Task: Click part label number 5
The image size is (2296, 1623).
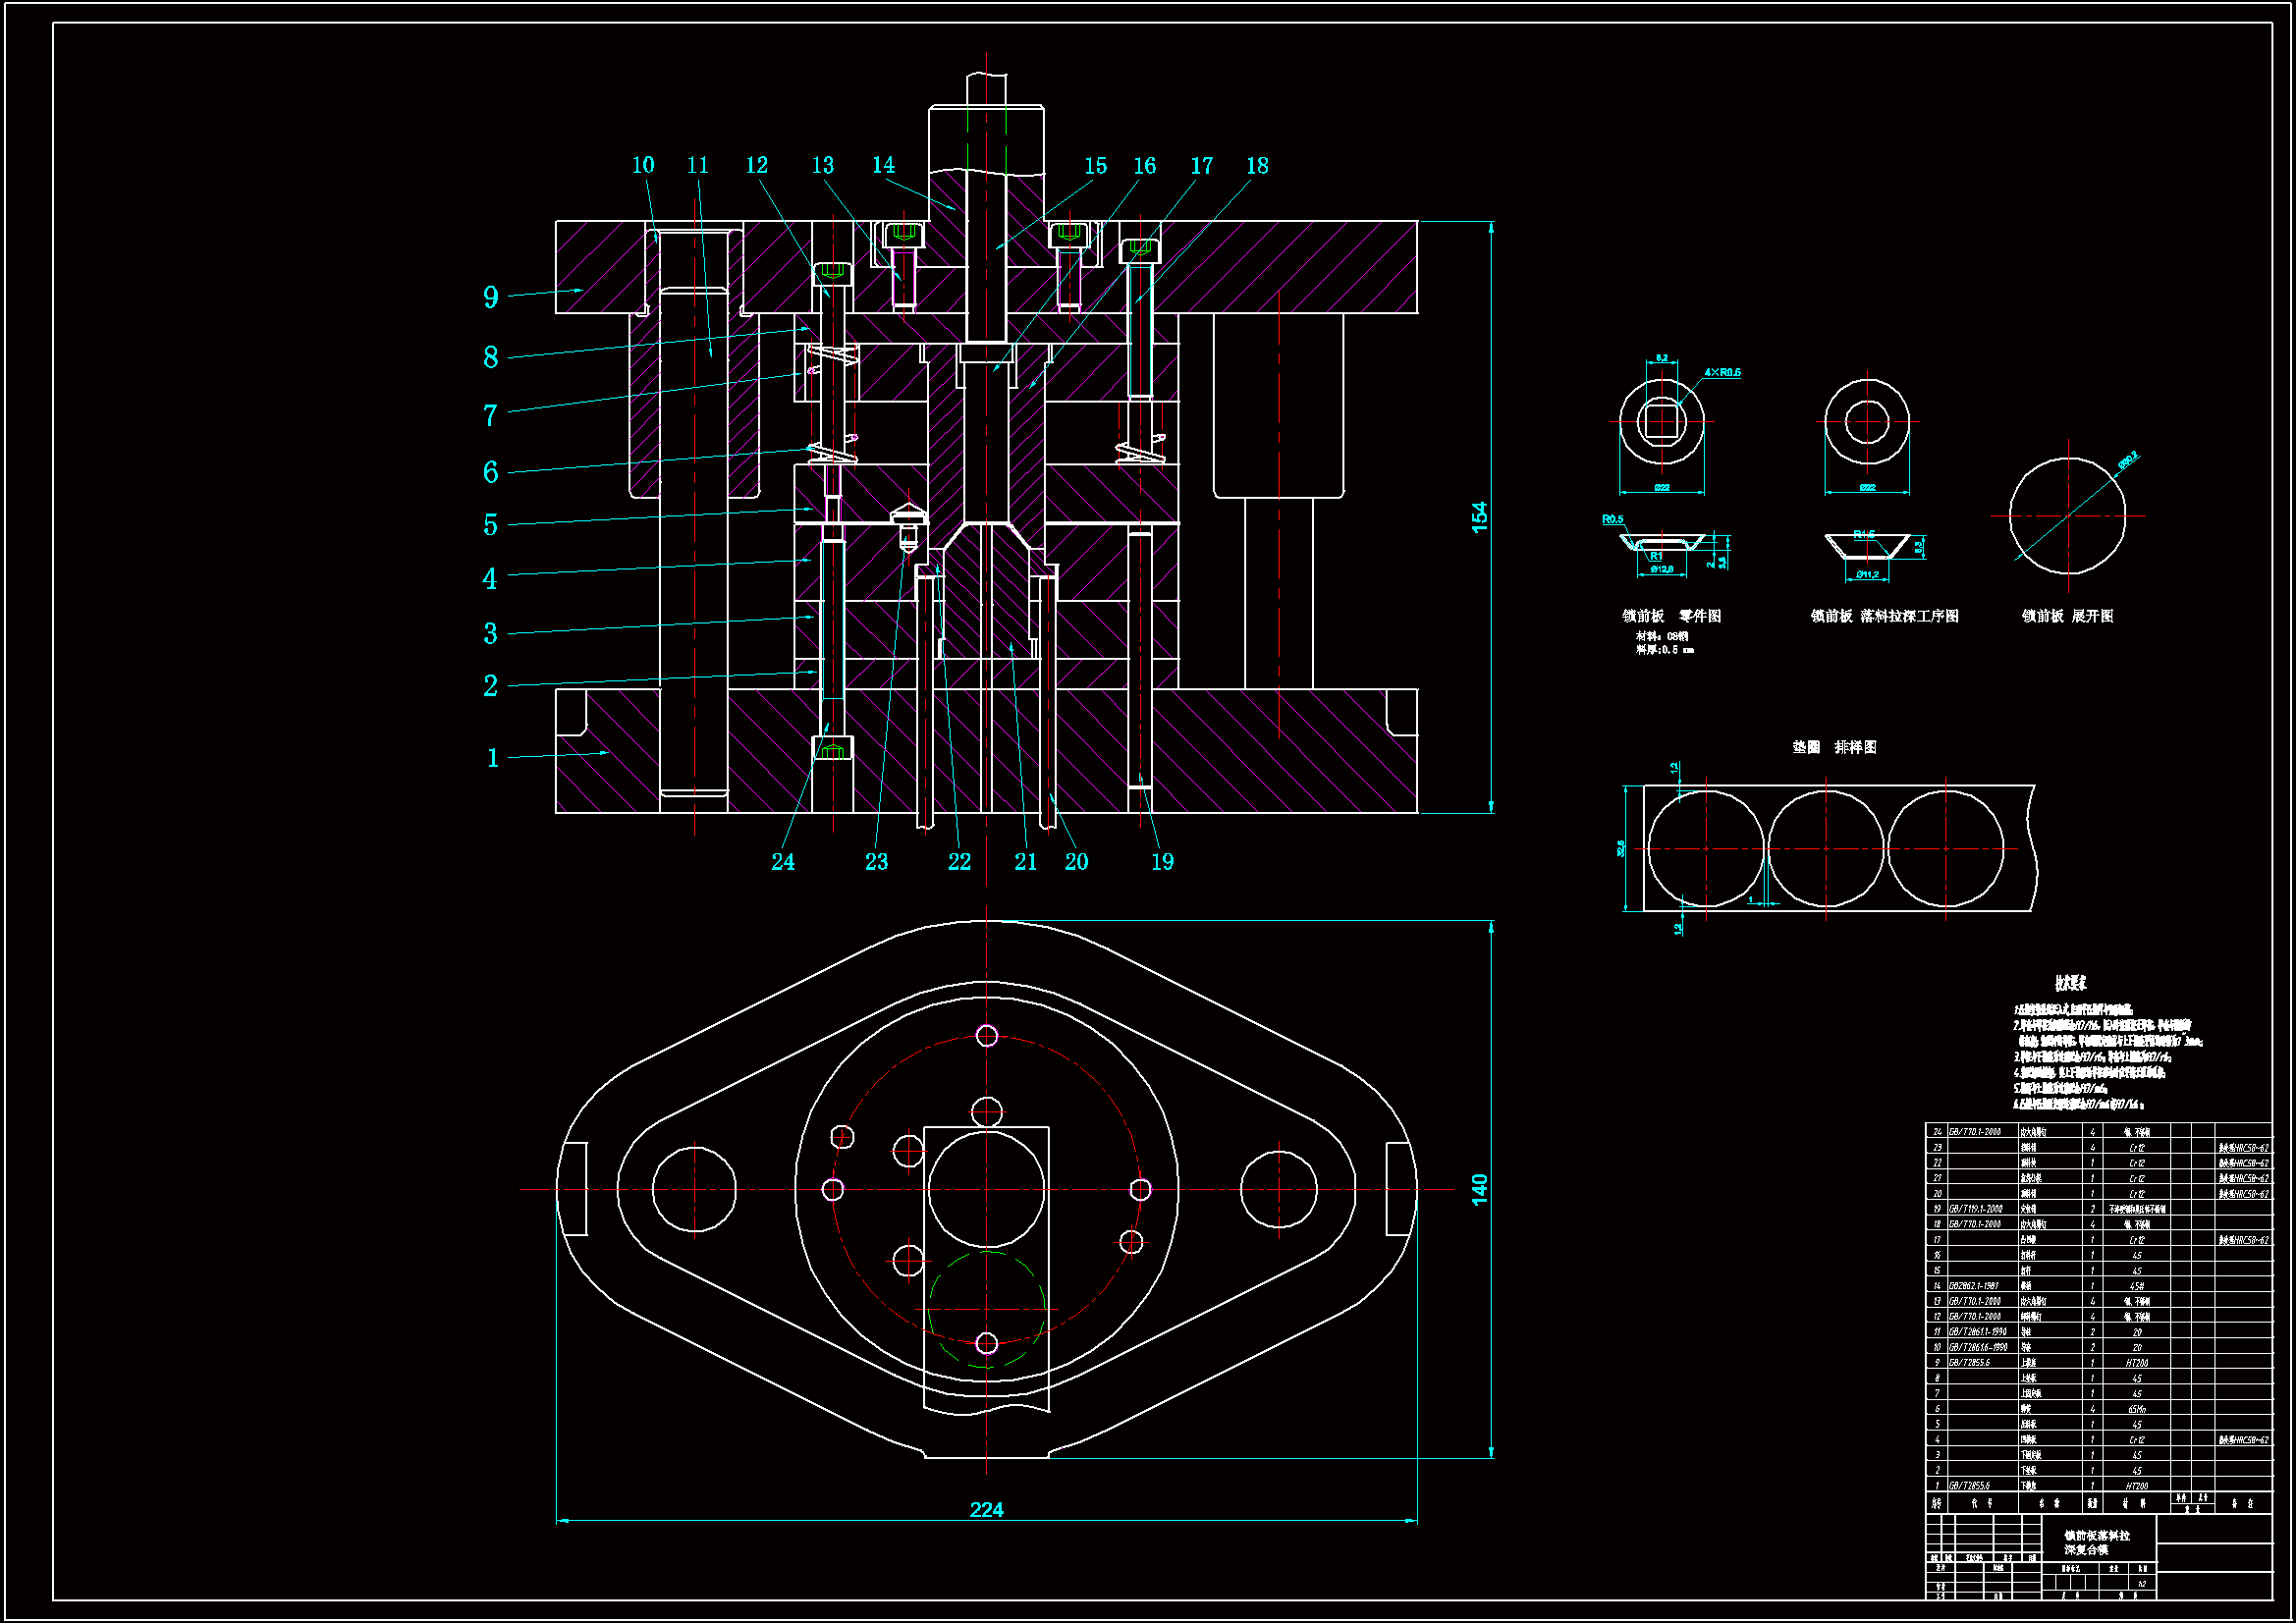Action: coord(490,525)
